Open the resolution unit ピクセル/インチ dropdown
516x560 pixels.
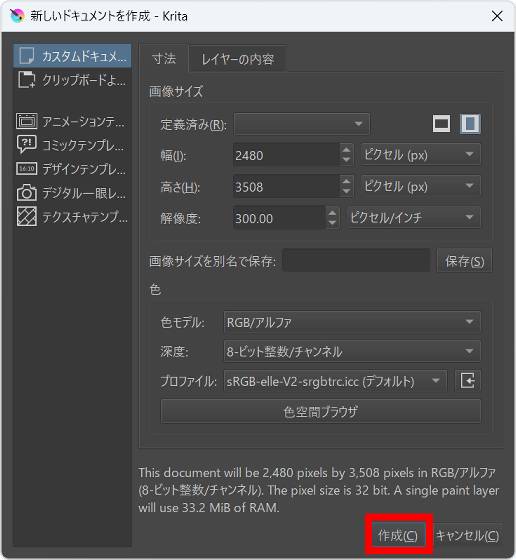[414, 217]
